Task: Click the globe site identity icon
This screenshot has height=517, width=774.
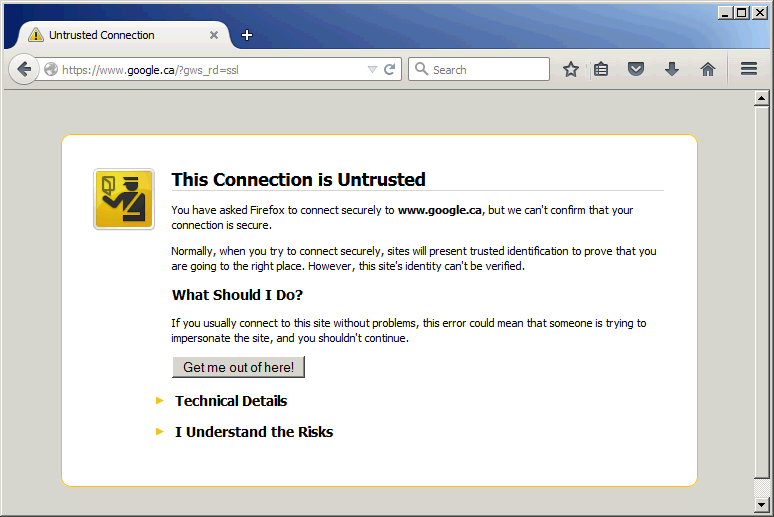Action: pos(51,70)
